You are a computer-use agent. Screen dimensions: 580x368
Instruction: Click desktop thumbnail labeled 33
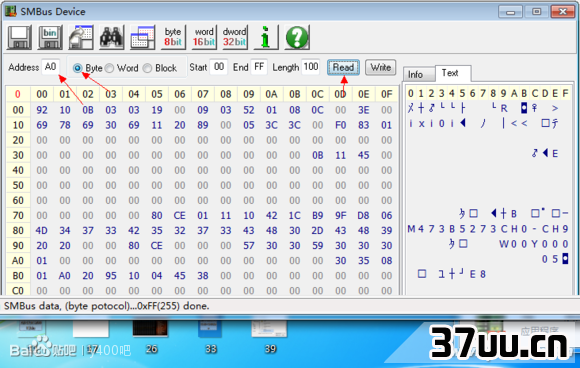pyautogui.click(x=210, y=328)
